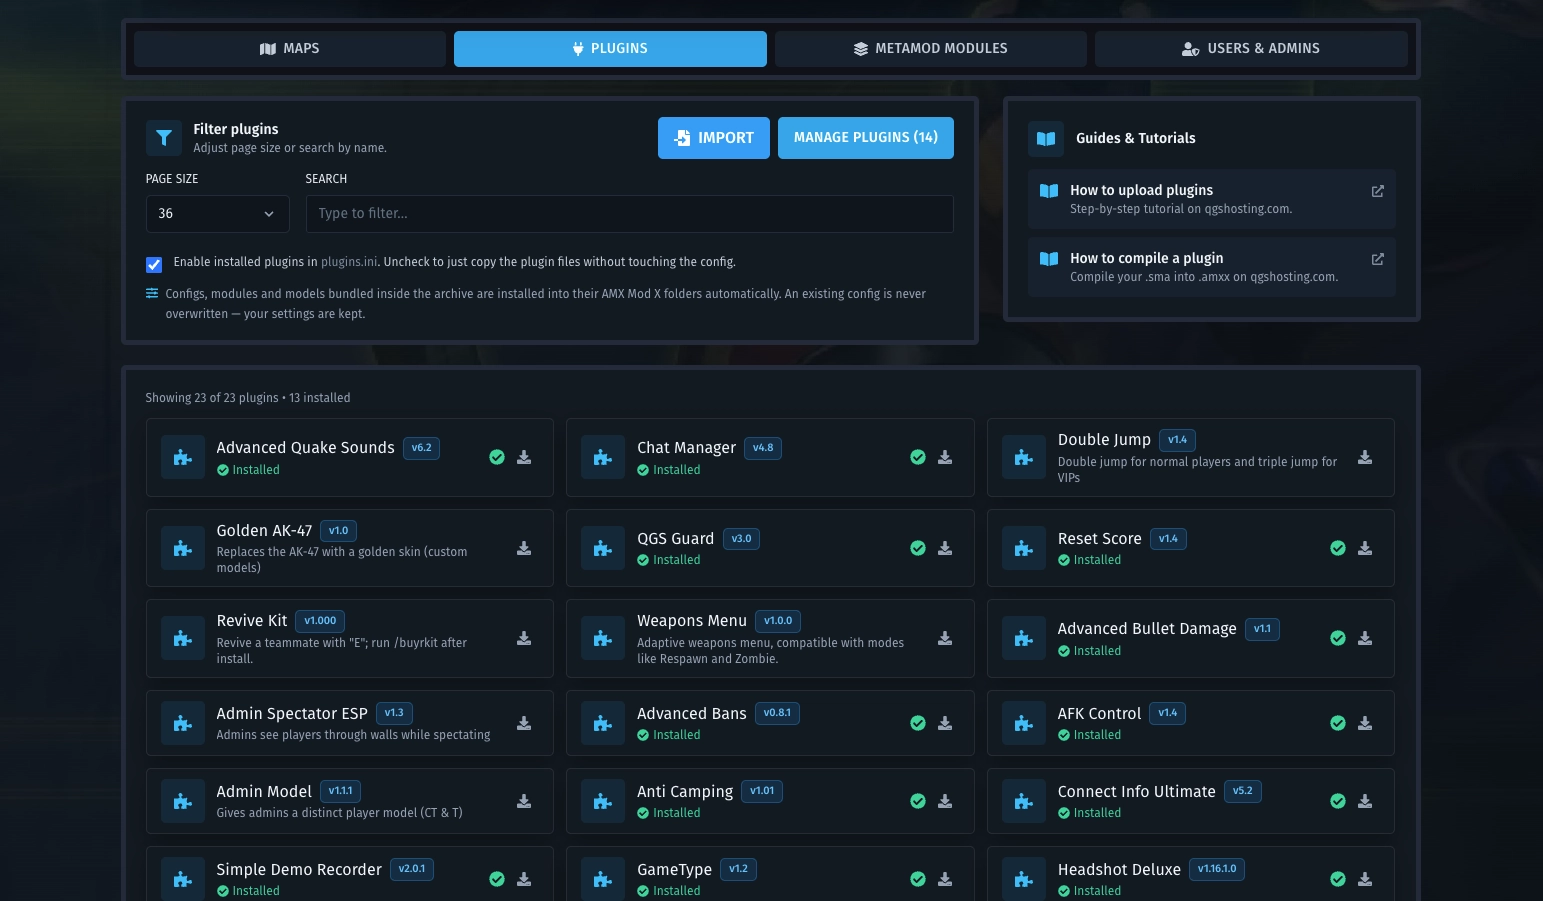Click the Advanced Bullet Damage download icon

point(1365,638)
